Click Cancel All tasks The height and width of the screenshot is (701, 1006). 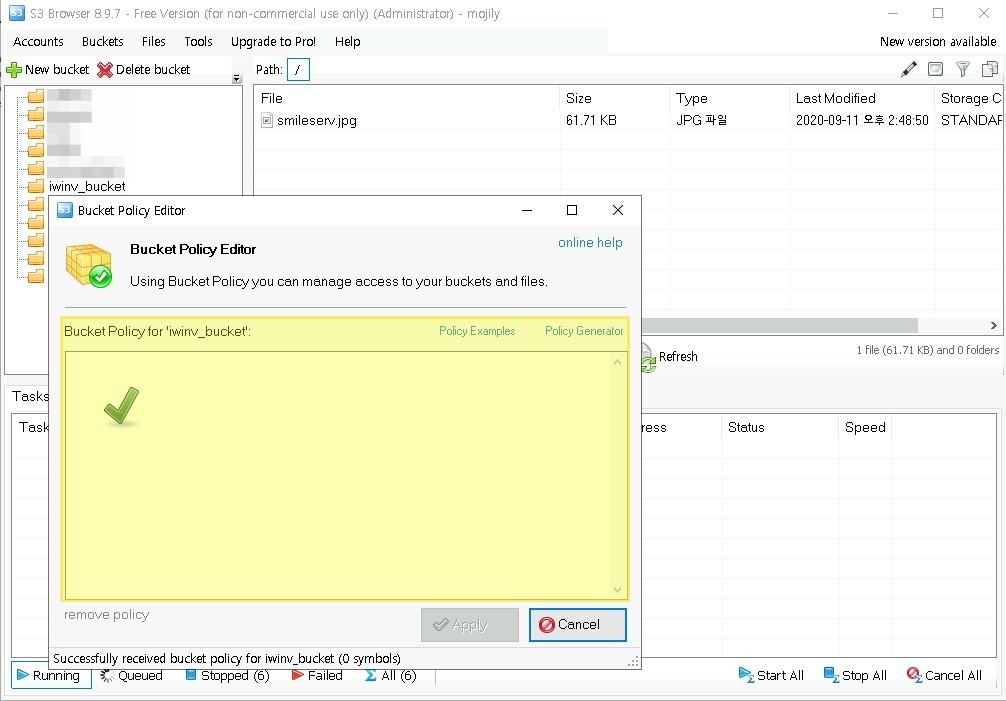[944, 675]
